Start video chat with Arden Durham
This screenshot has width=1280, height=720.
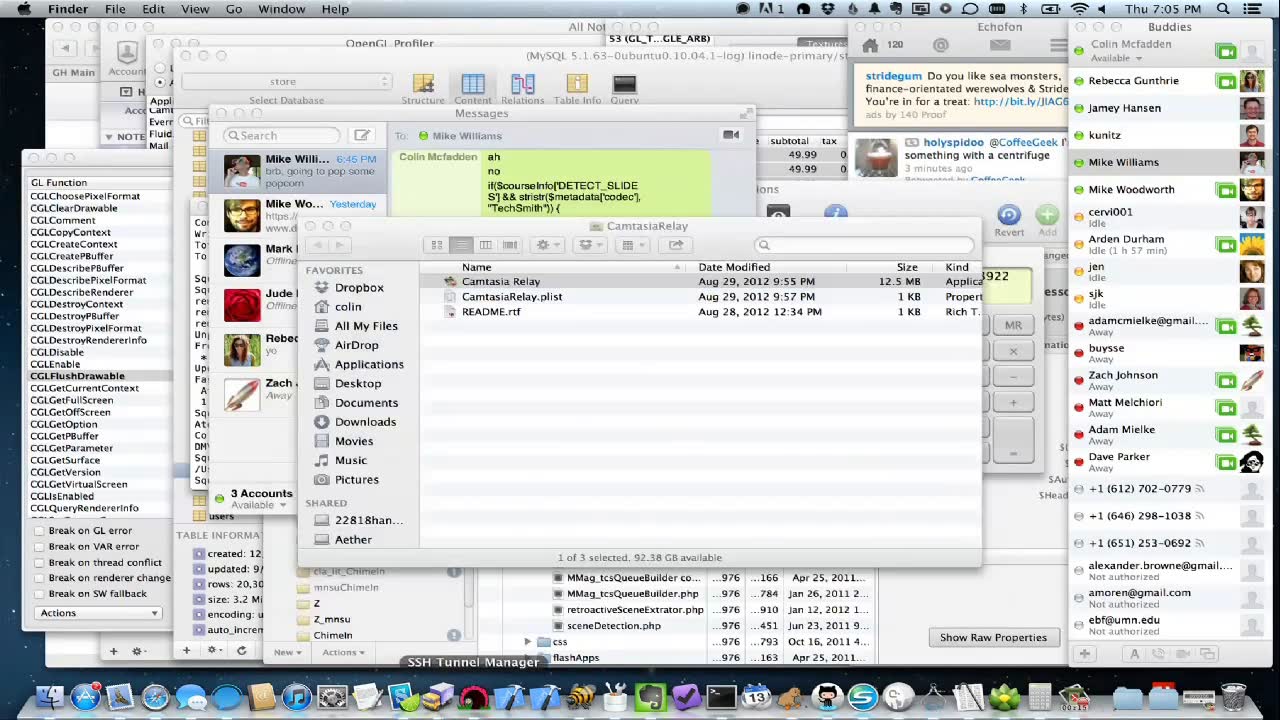pos(1225,244)
